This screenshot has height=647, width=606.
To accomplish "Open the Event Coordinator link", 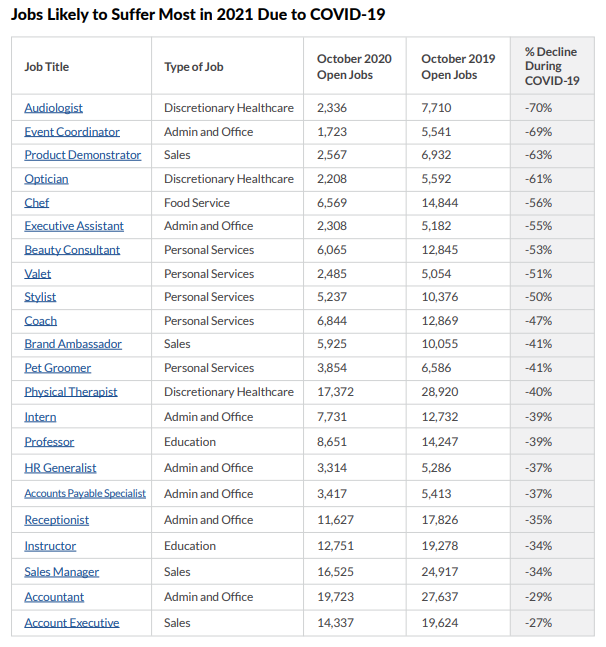I will [72, 132].
